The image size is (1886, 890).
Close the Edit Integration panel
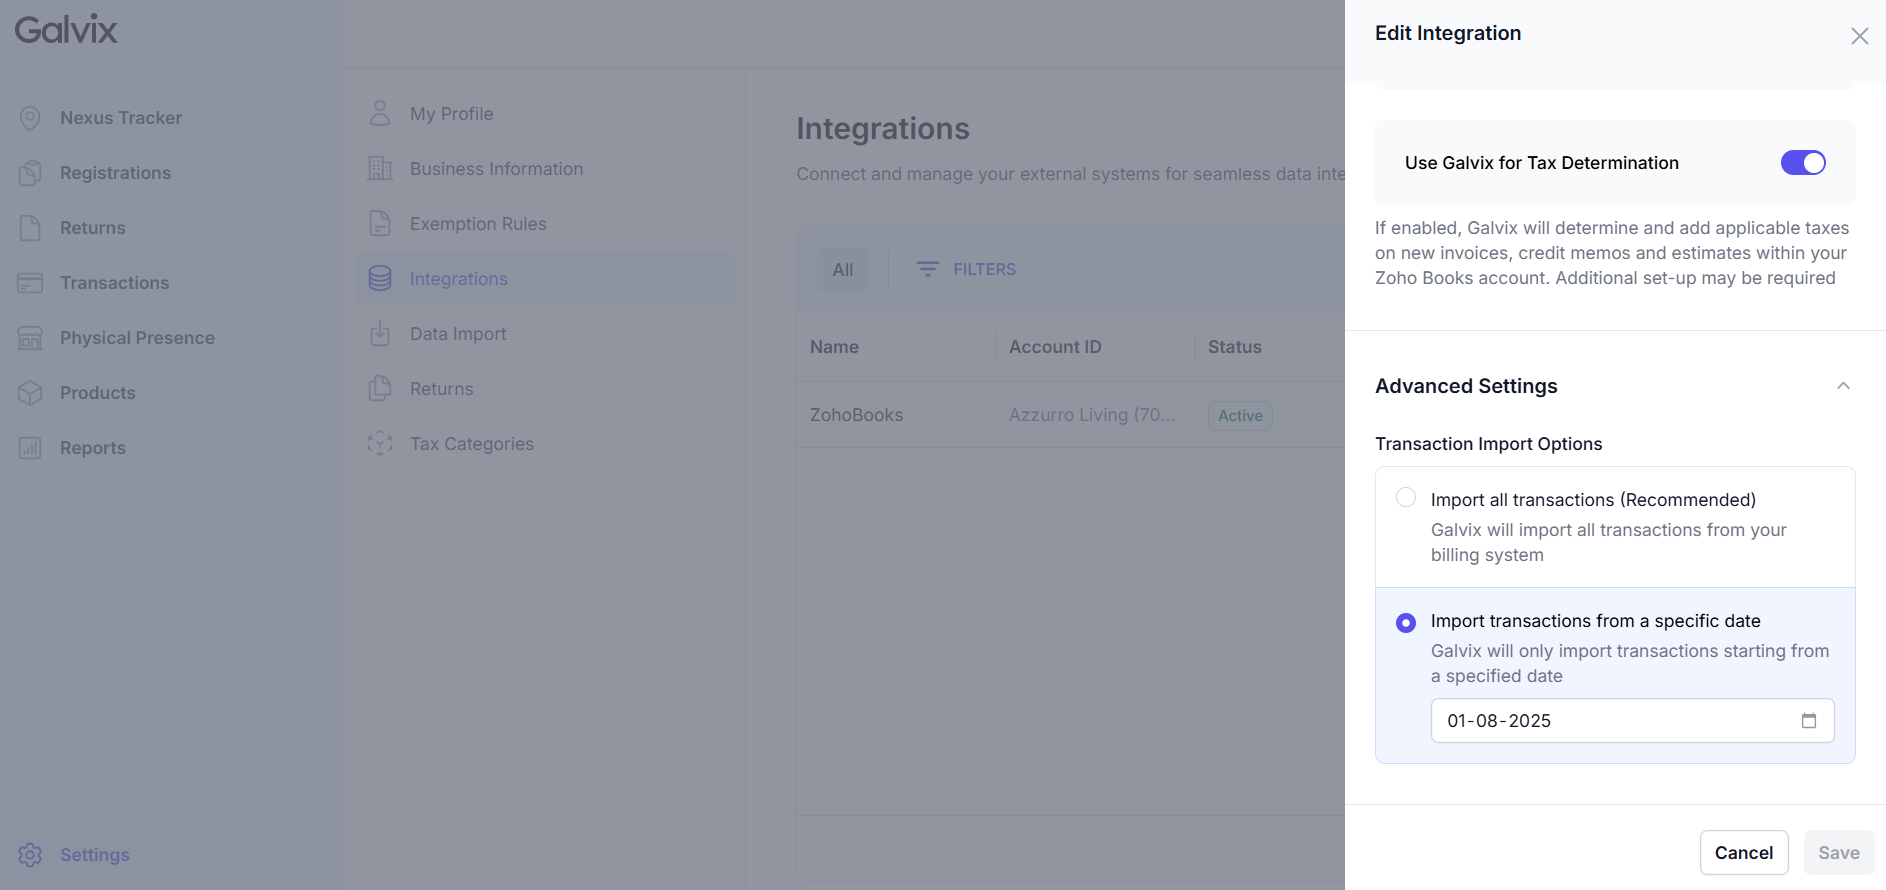tap(1859, 36)
